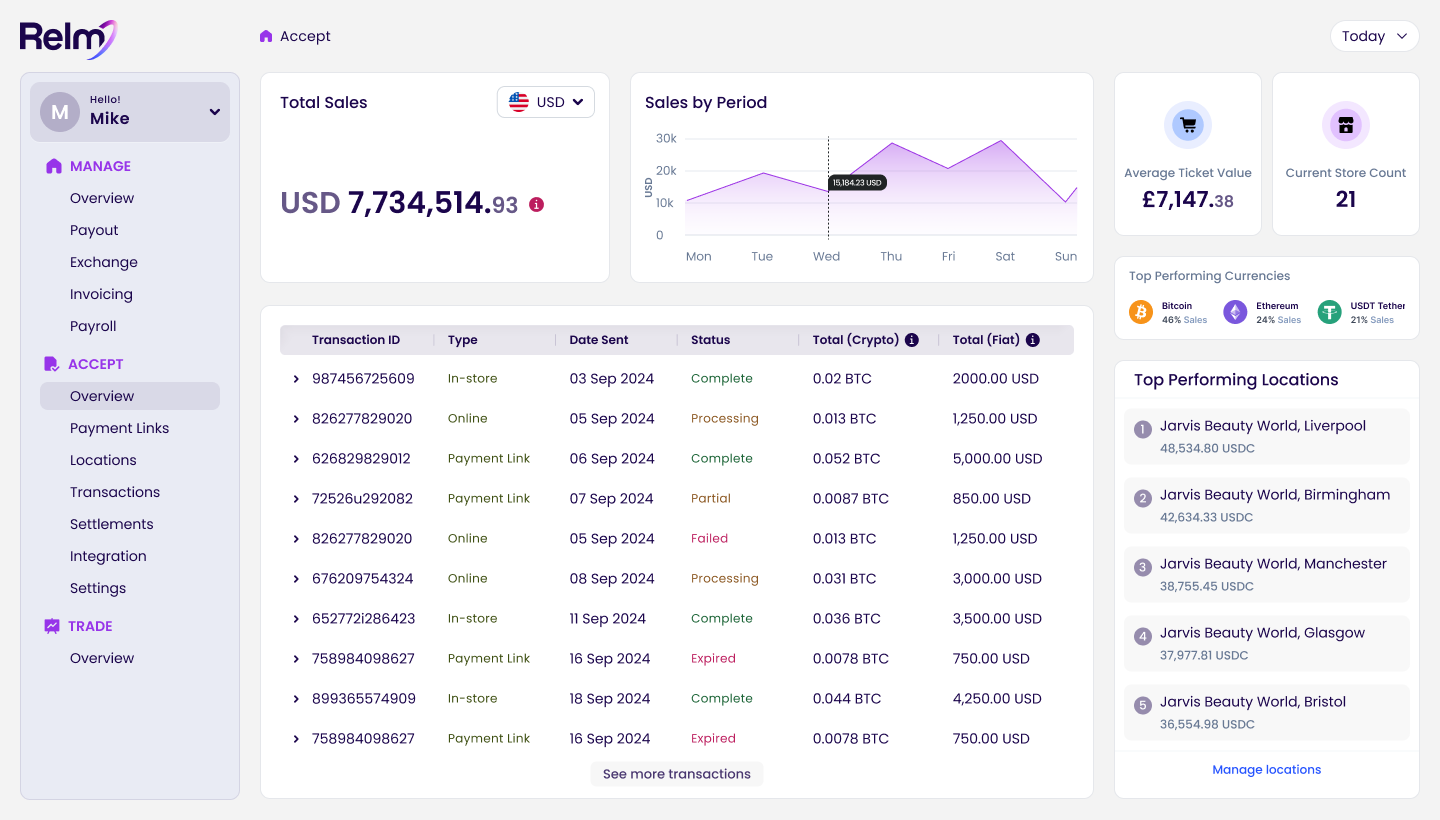Click See more transactions button

click(677, 774)
